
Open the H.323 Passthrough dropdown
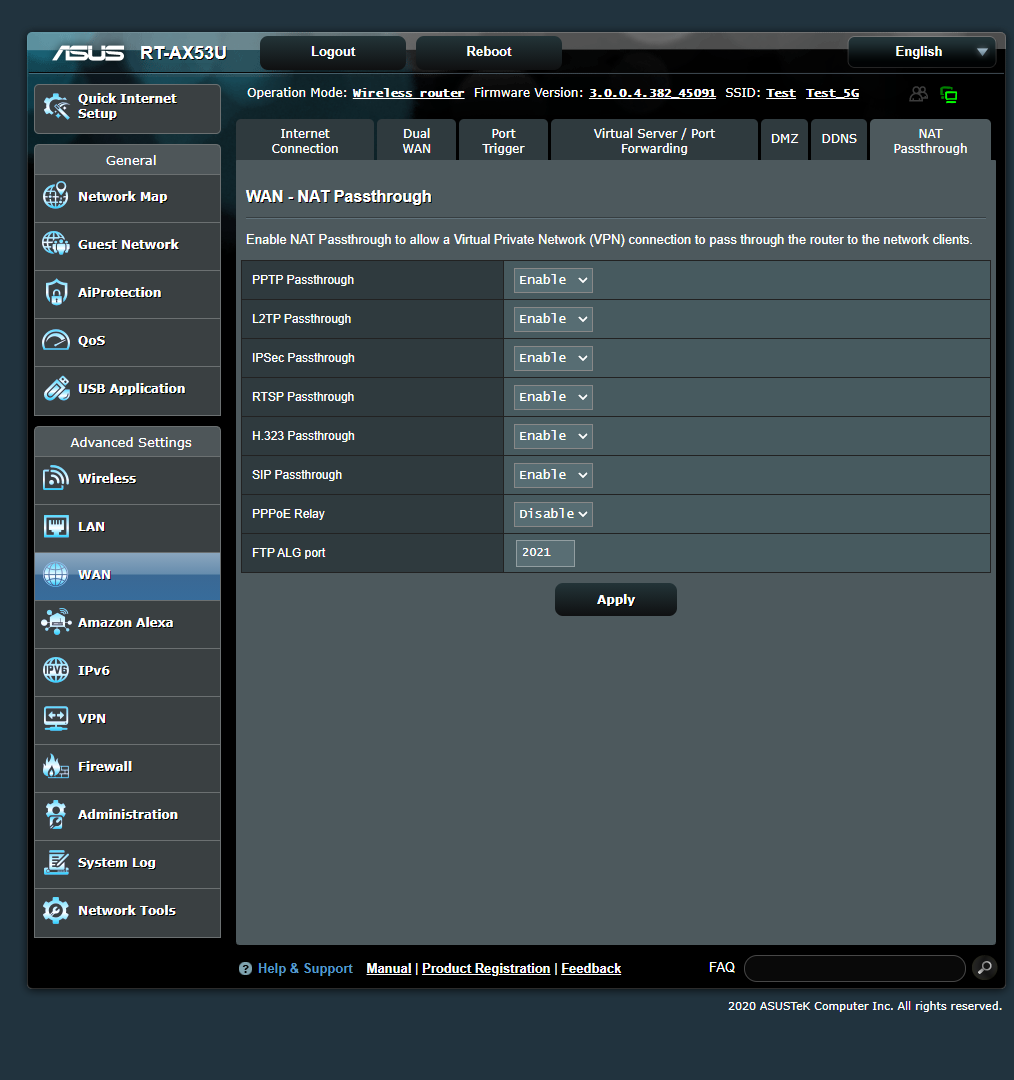click(x=553, y=436)
